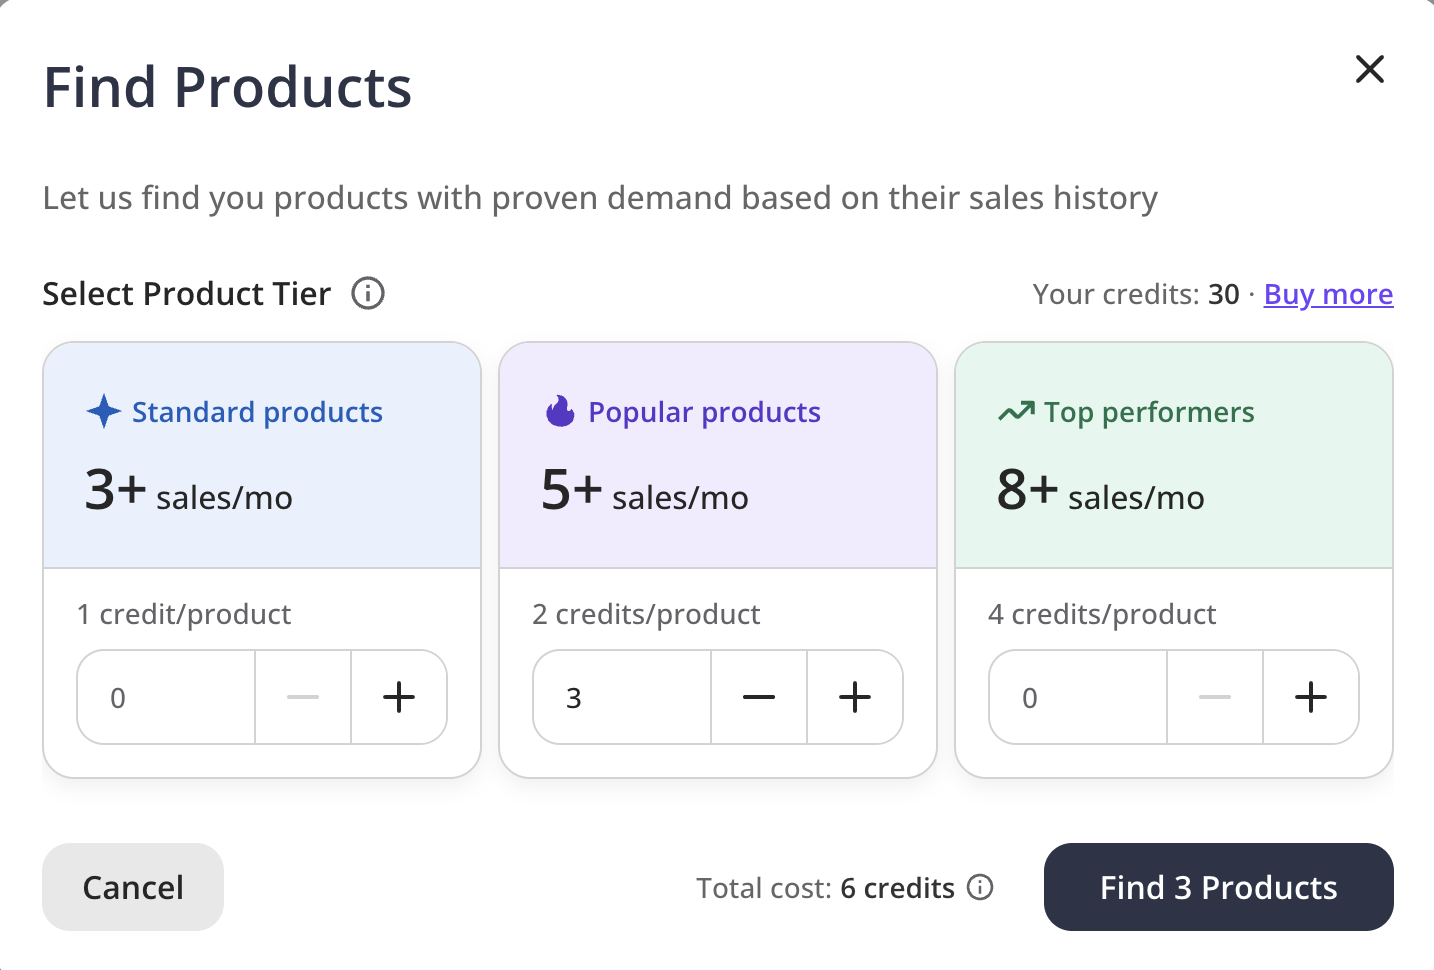Click the Top performers trend arrow icon
The width and height of the screenshot is (1434, 970).
1016,411
